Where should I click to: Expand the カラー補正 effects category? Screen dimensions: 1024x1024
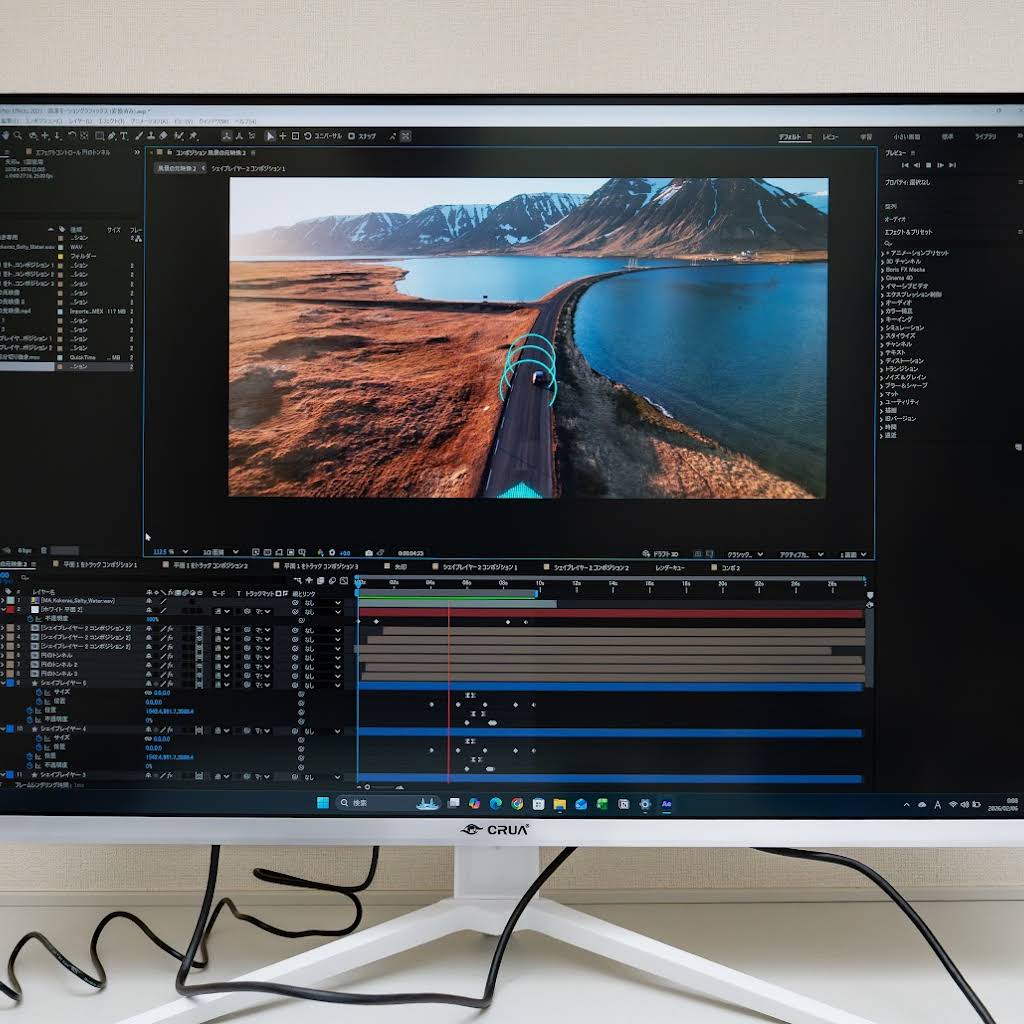[x=882, y=312]
